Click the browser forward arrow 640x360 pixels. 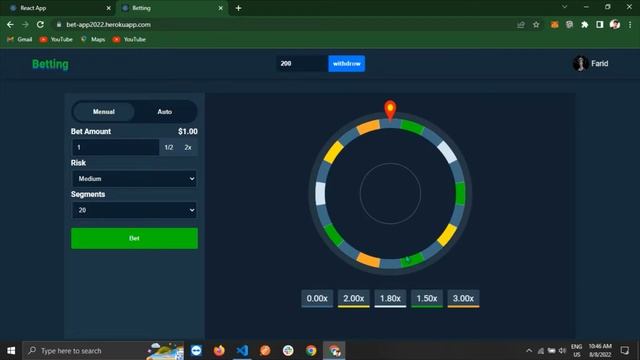point(25,24)
